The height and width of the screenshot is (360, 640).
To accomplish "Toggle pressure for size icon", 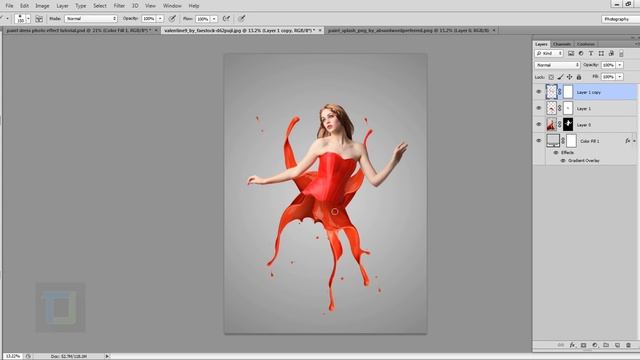I will point(242,18).
